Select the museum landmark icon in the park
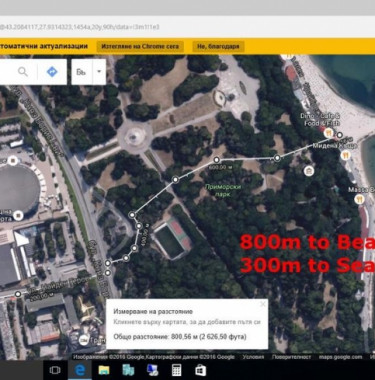375x380 pixels. tap(309, 171)
